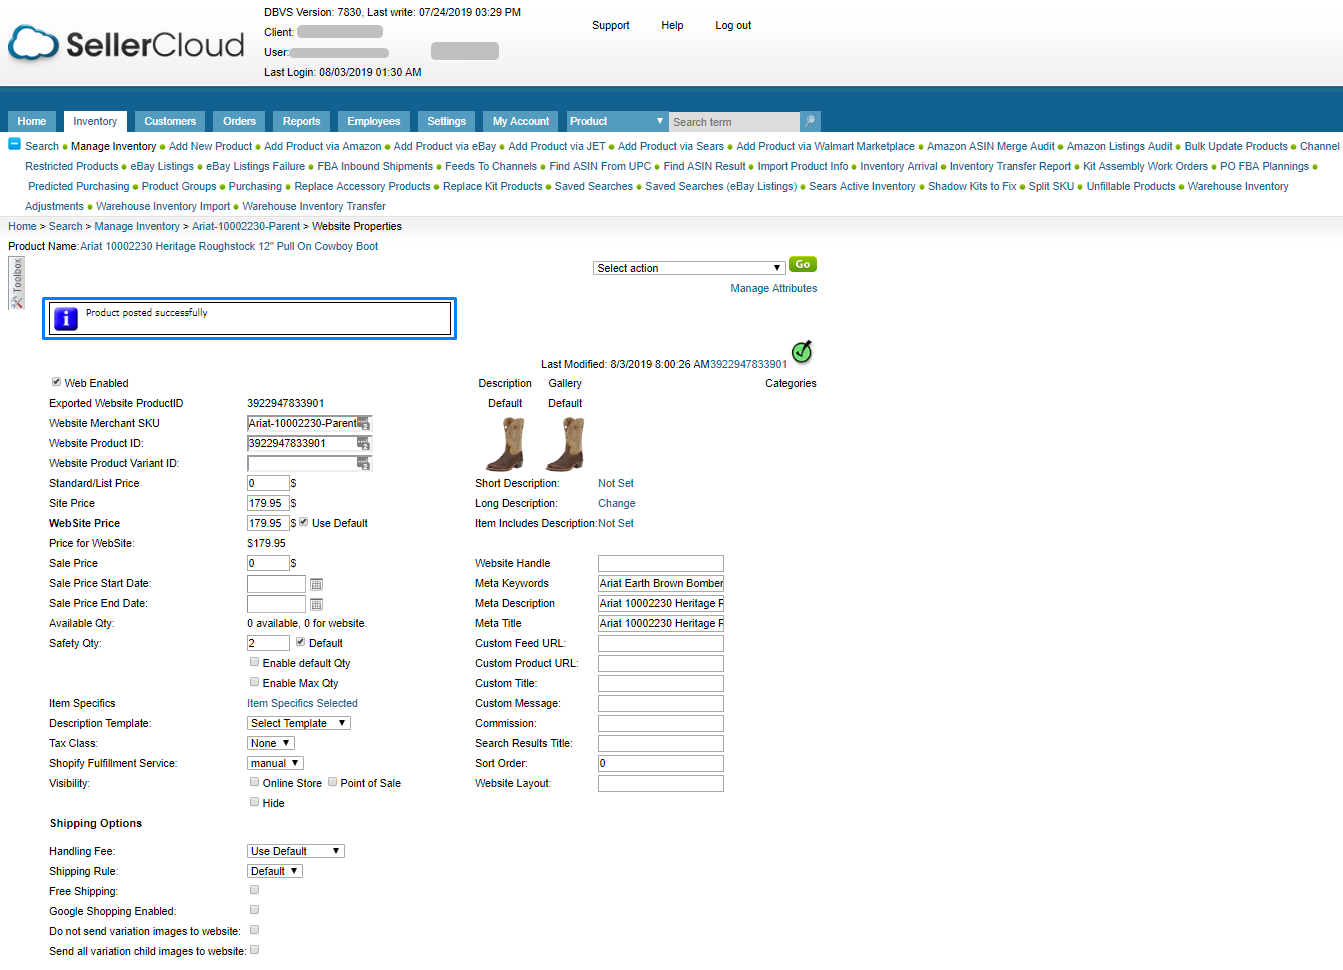
Task: Click the Search term input field
Action: pos(734,122)
